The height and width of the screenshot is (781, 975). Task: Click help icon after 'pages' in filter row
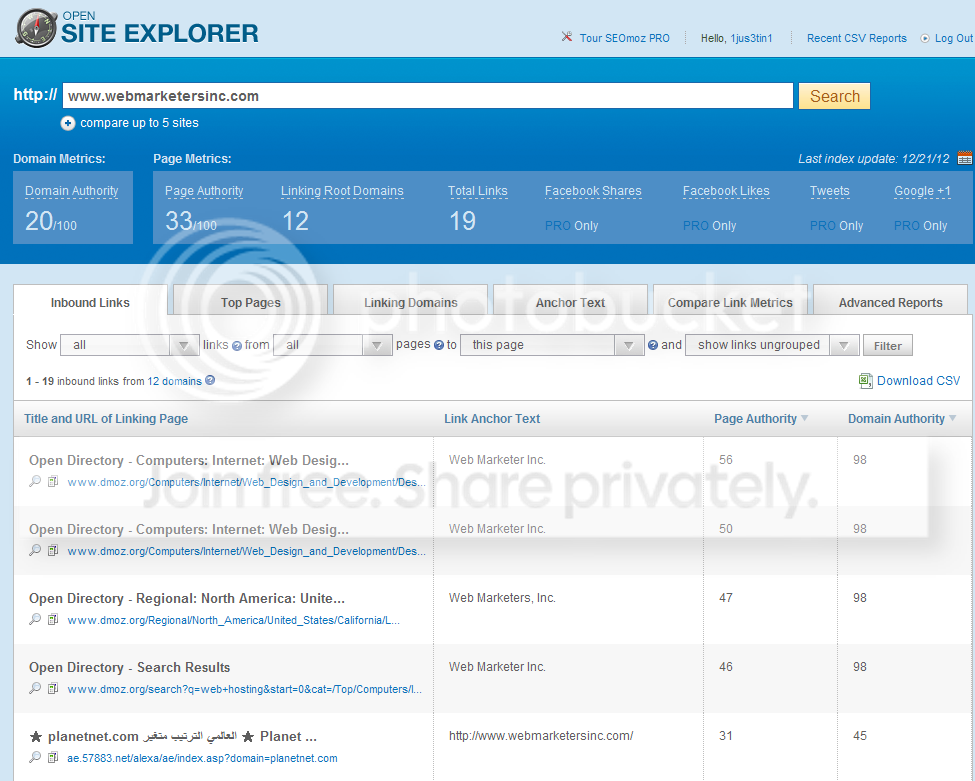(438, 345)
